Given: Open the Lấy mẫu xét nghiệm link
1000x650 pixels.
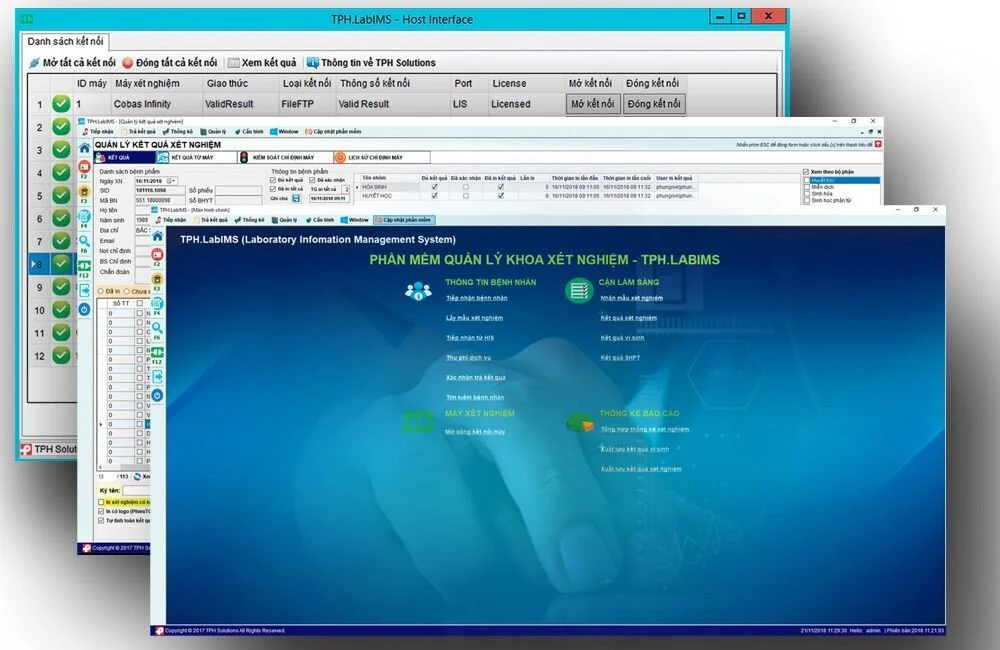Looking at the screenshot, I should click(474, 318).
